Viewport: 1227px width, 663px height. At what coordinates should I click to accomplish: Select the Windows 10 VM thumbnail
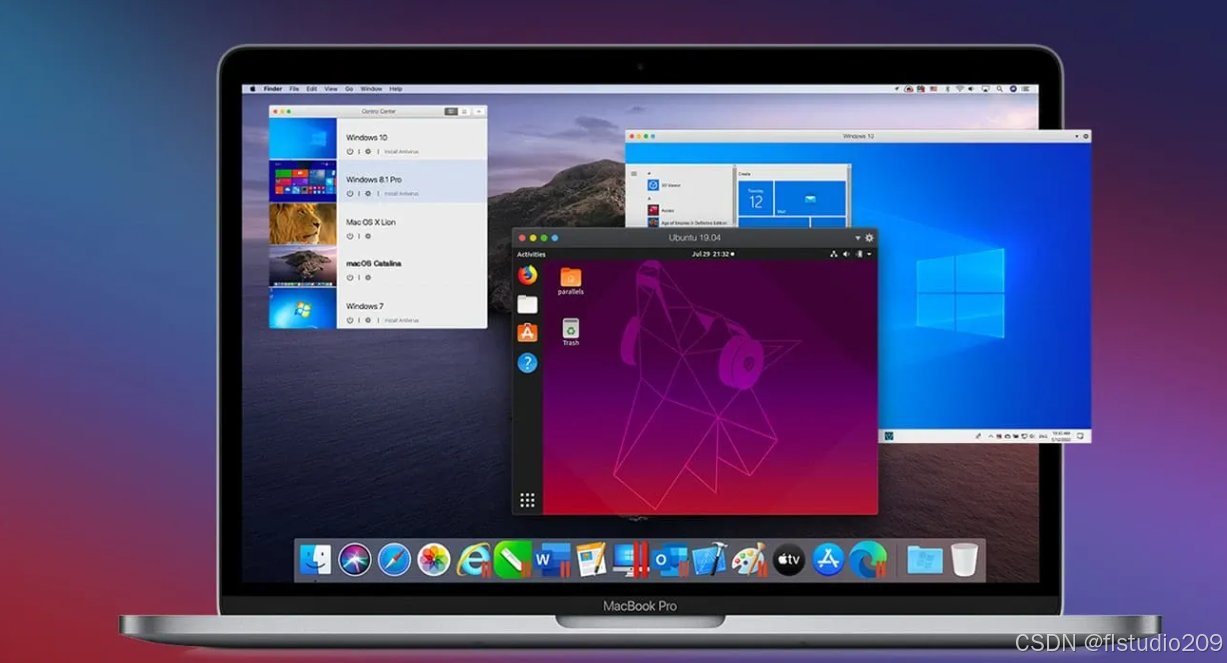tap(303, 139)
